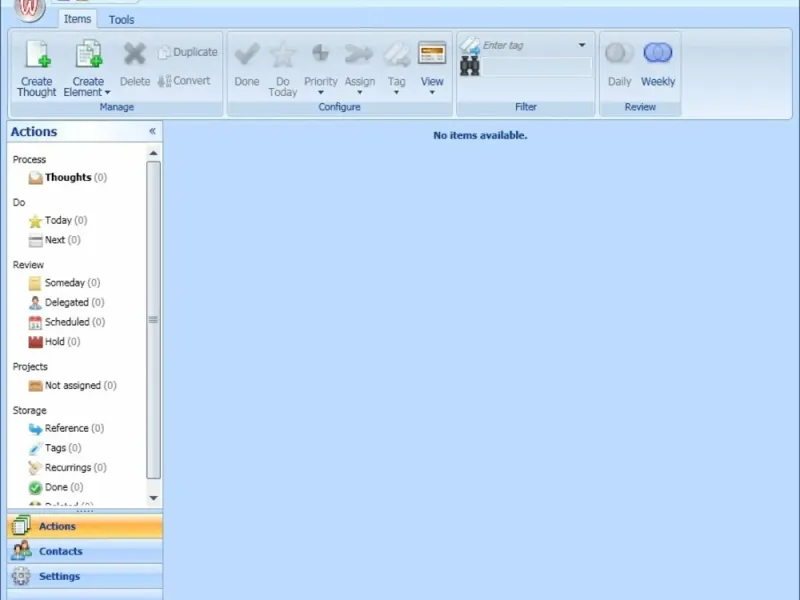800x600 pixels.
Task: Click the binoculars search icon
Action: tap(469, 66)
